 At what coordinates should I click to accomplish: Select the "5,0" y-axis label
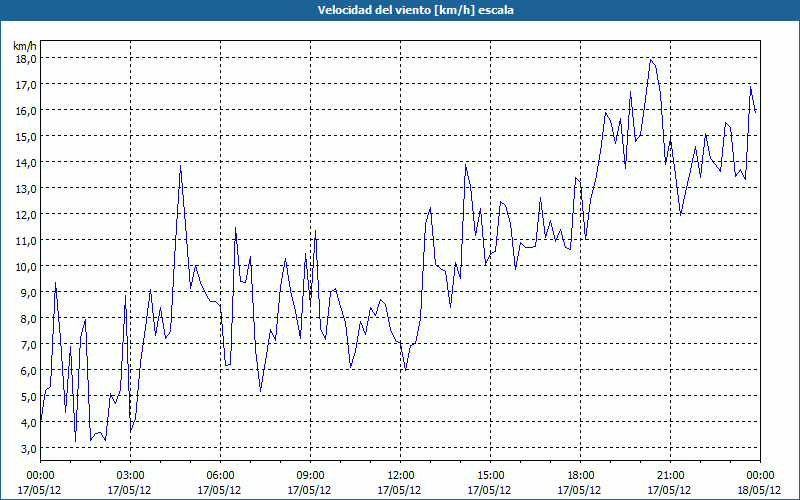pyautogui.click(x=28, y=397)
